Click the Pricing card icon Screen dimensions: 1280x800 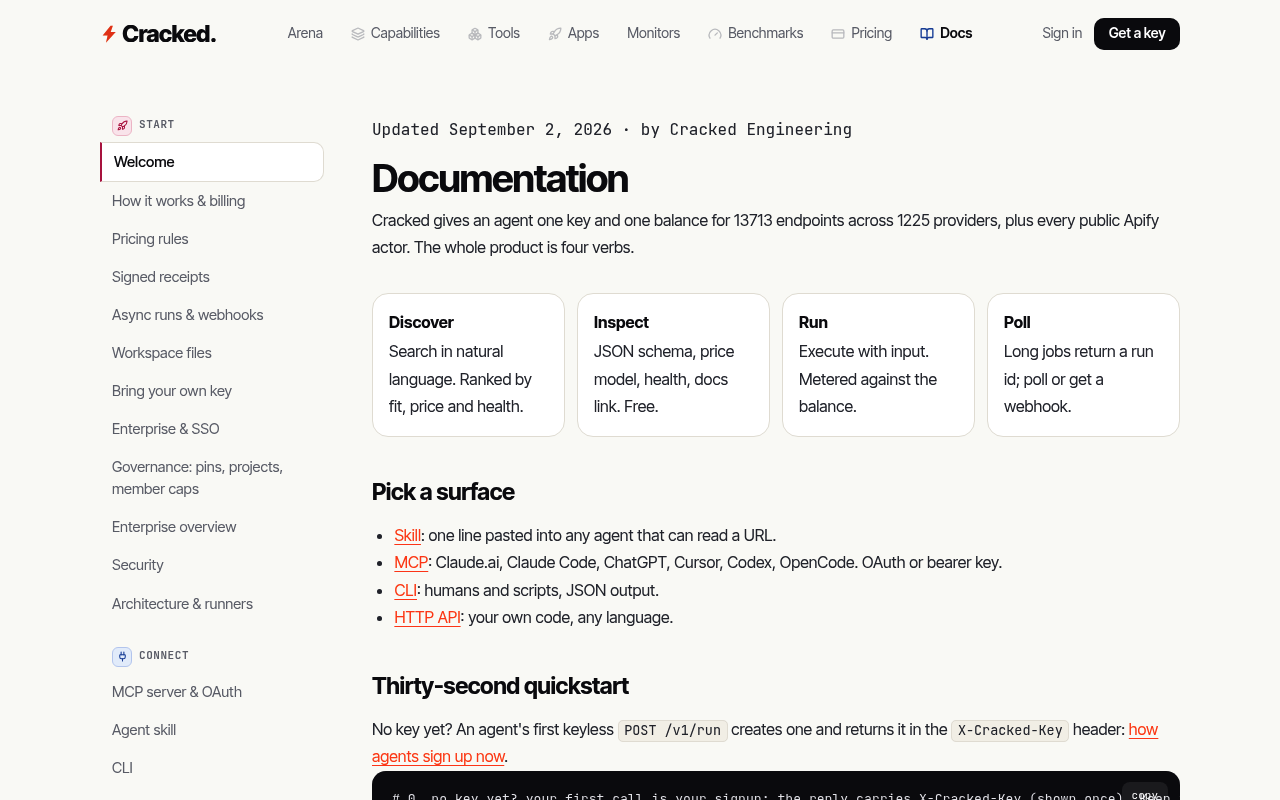coord(838,34)
